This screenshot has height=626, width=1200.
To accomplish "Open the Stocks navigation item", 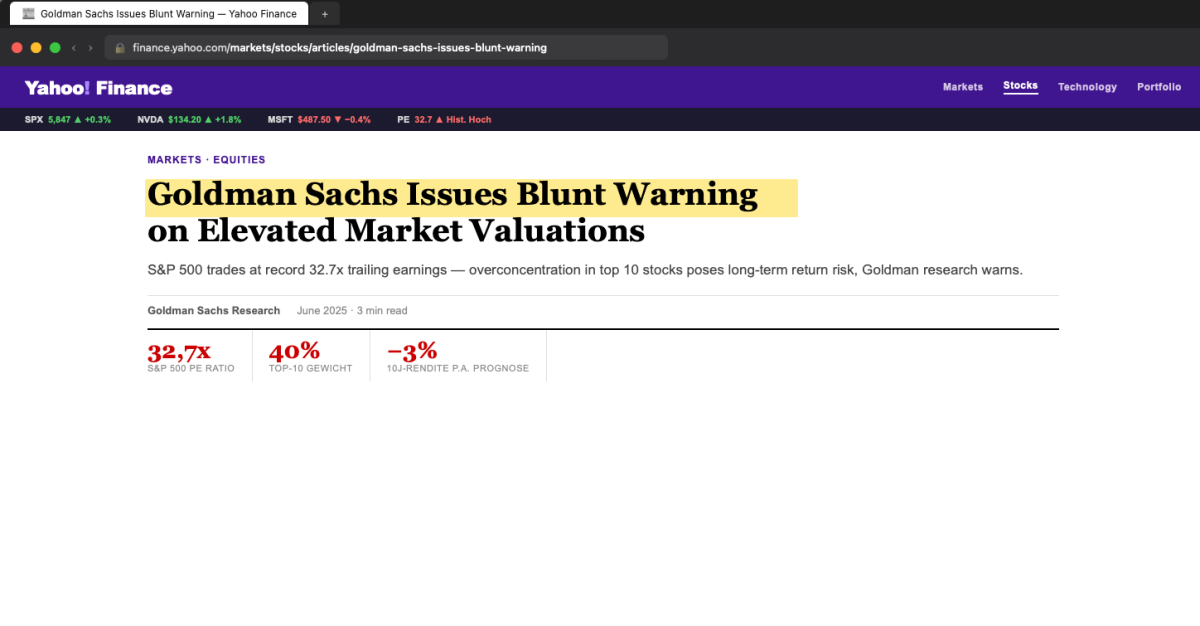I will 1021,86.
